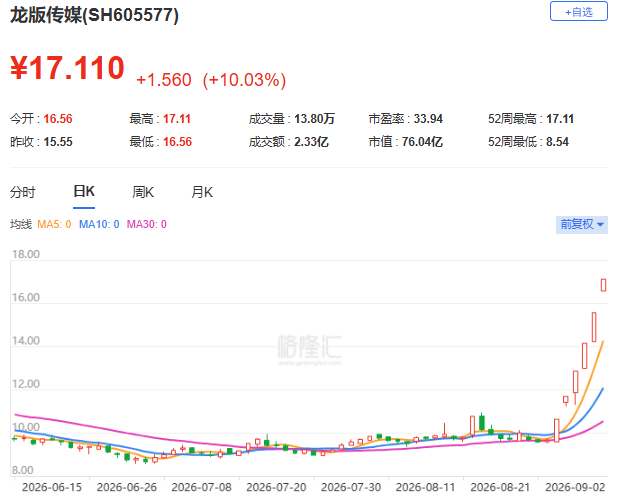Open the 周K weekly chart tab
This screenshot has height=496, width=625.
143,192
